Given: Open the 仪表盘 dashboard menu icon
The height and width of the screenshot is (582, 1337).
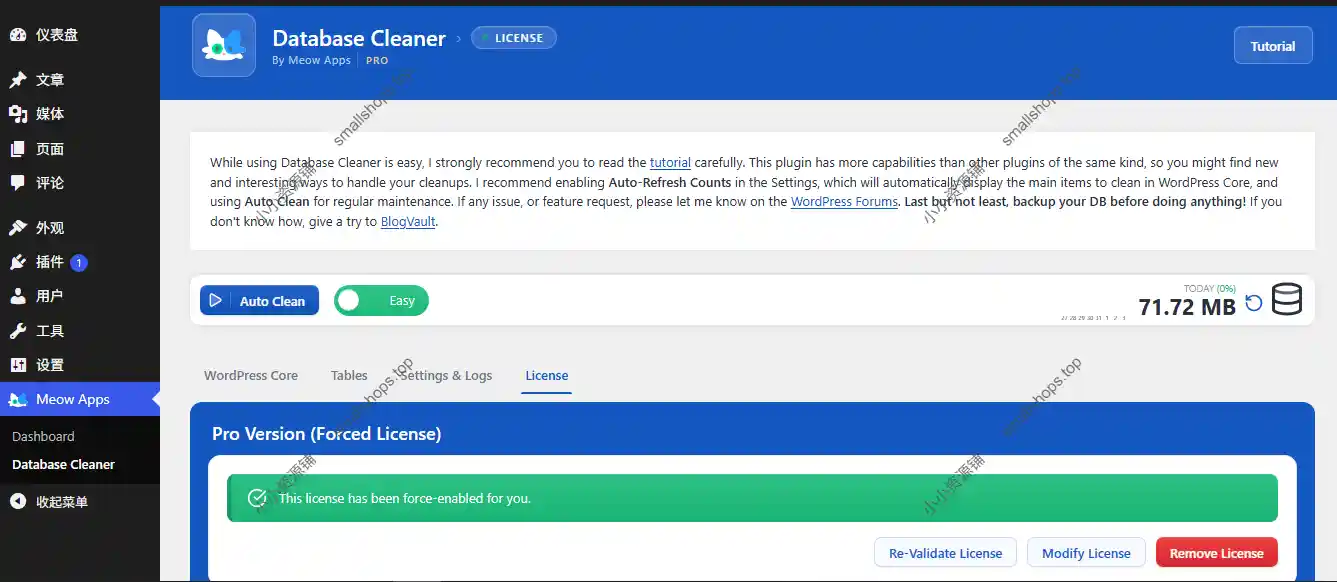Looking at the screenshot, I should coord(18,35).
